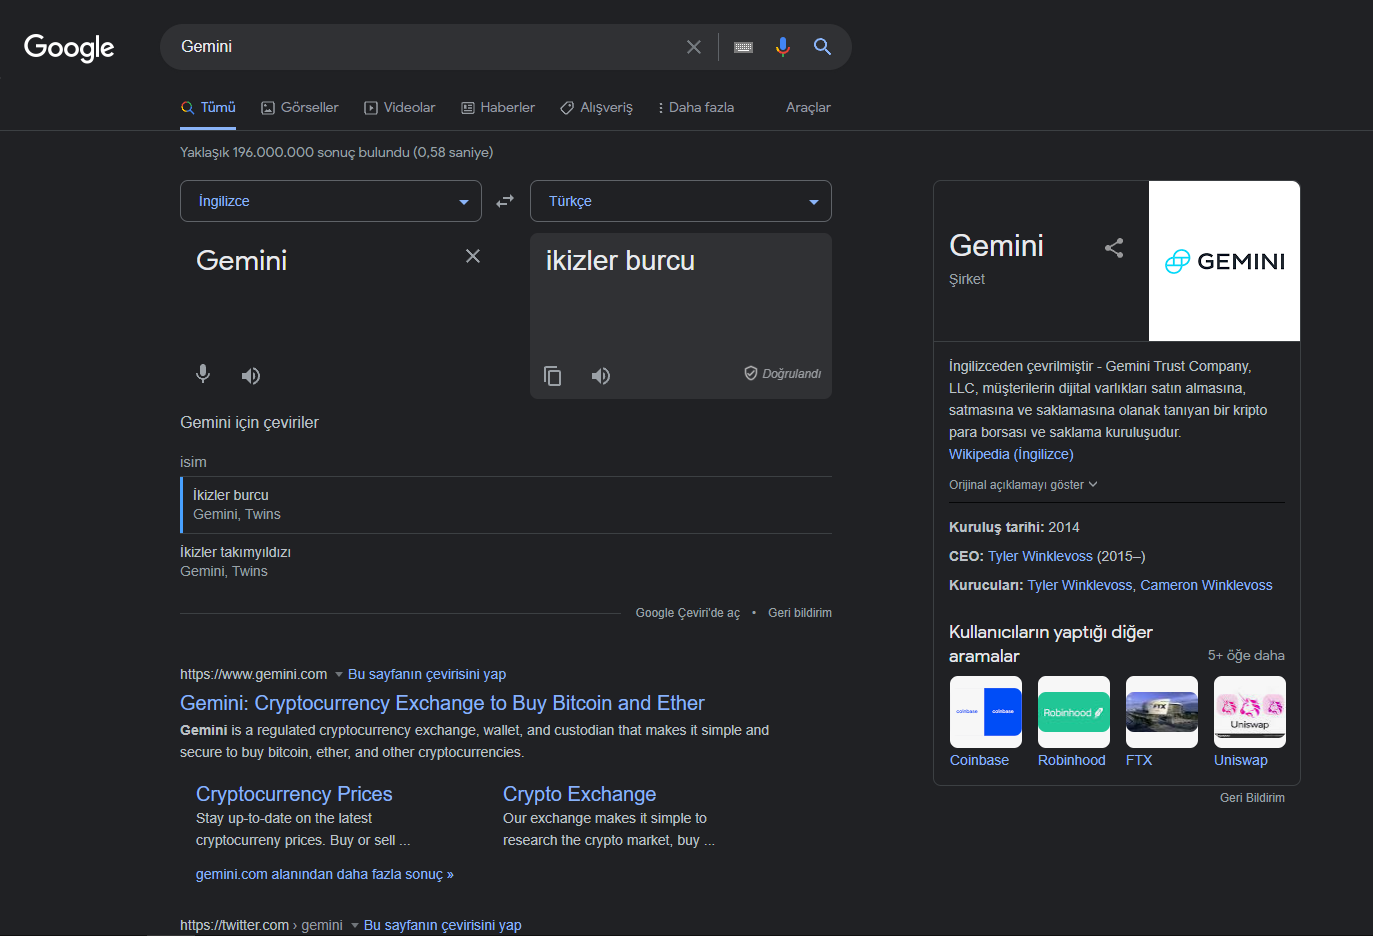Clear the search box with the X icon
1373x936 pixels.
coord(694,47)
